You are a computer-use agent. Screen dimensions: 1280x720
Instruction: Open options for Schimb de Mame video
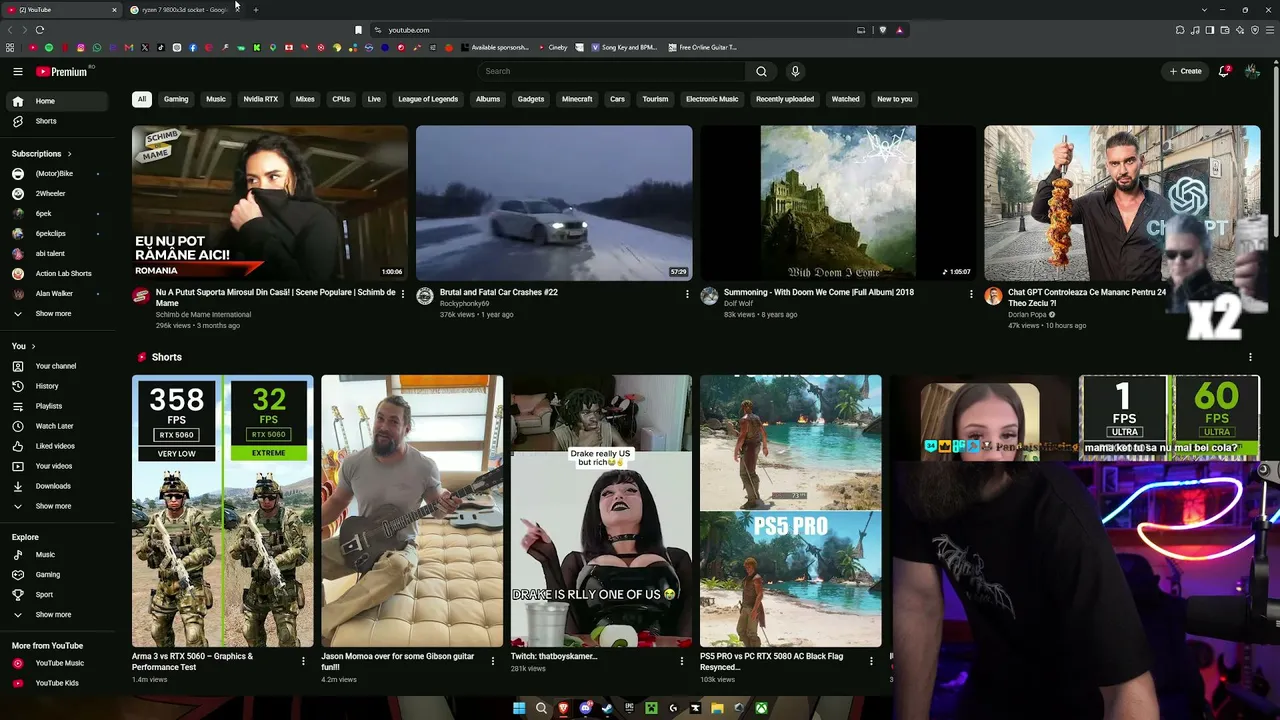coord(403,294)
